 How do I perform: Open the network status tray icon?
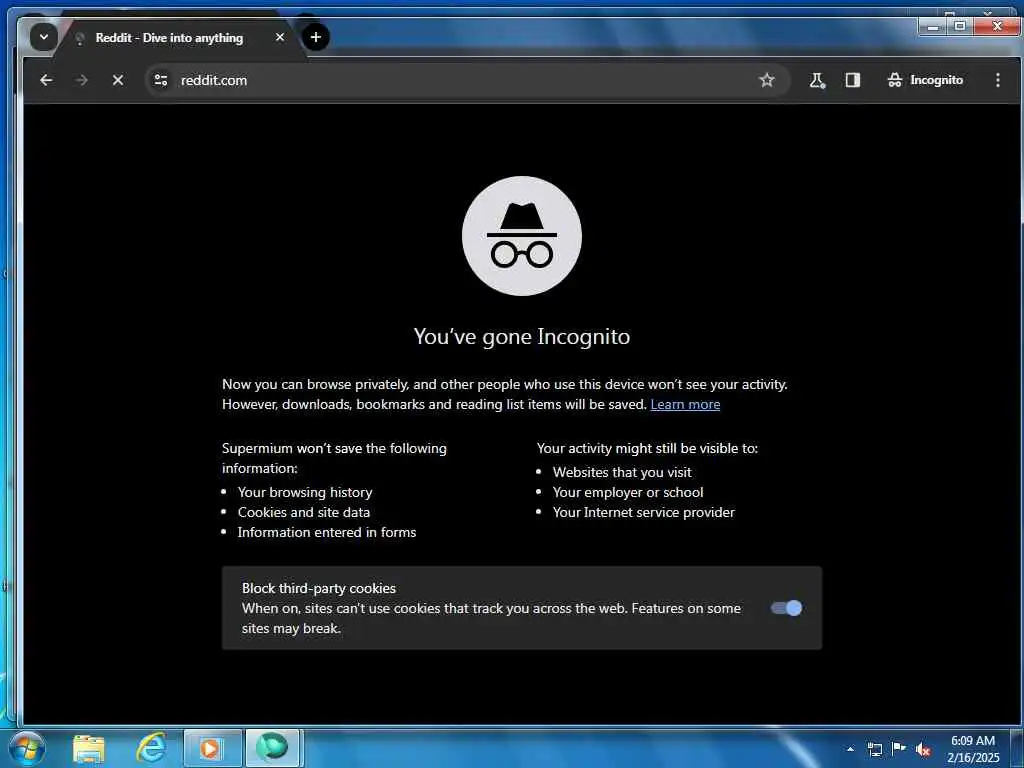pyautogui.click(x=874, y=749)
